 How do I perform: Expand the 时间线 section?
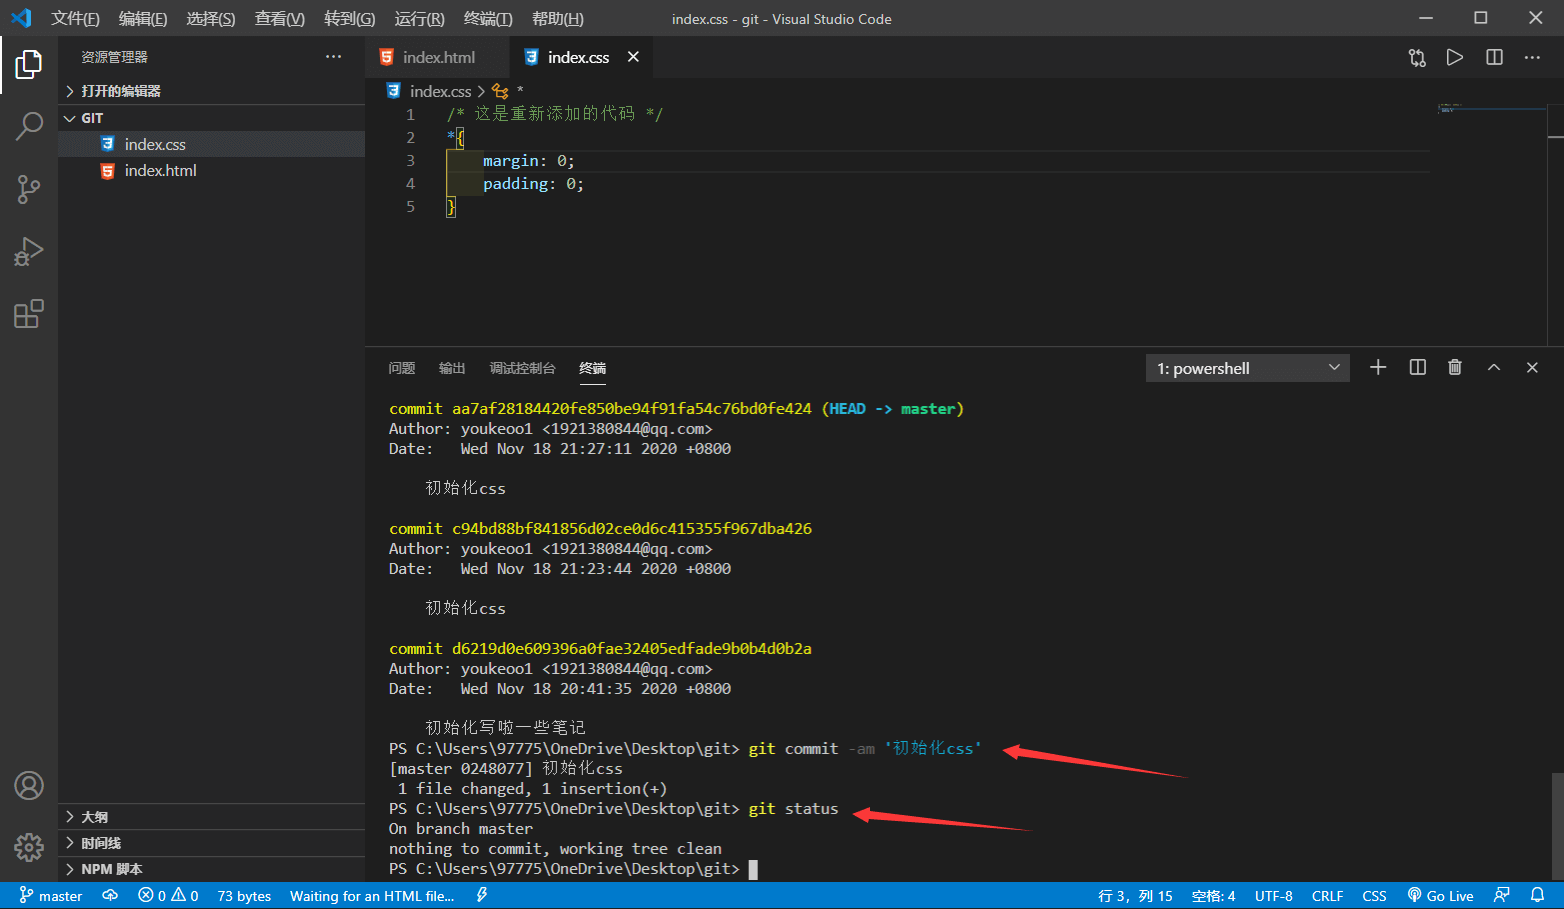(x=211, y=843)
